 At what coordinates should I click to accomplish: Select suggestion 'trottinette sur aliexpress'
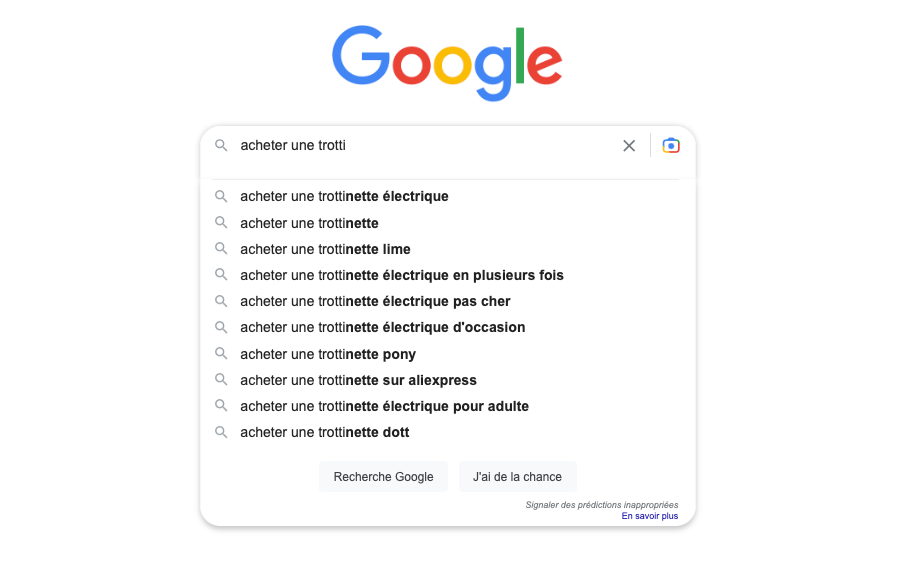click(x=447, y=380)
